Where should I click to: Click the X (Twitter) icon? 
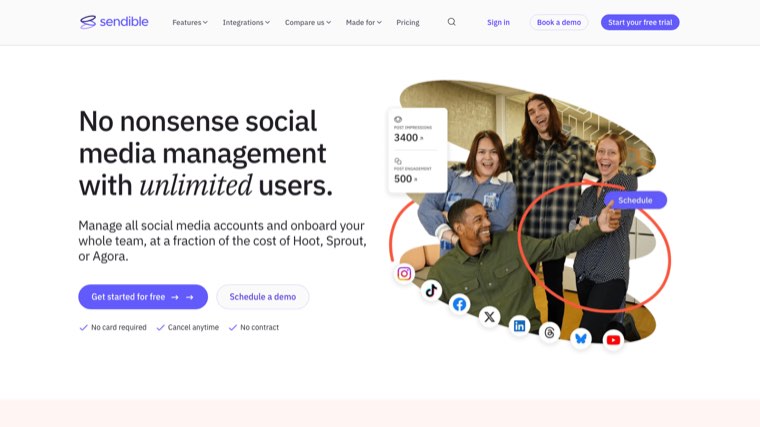(490, 317)
